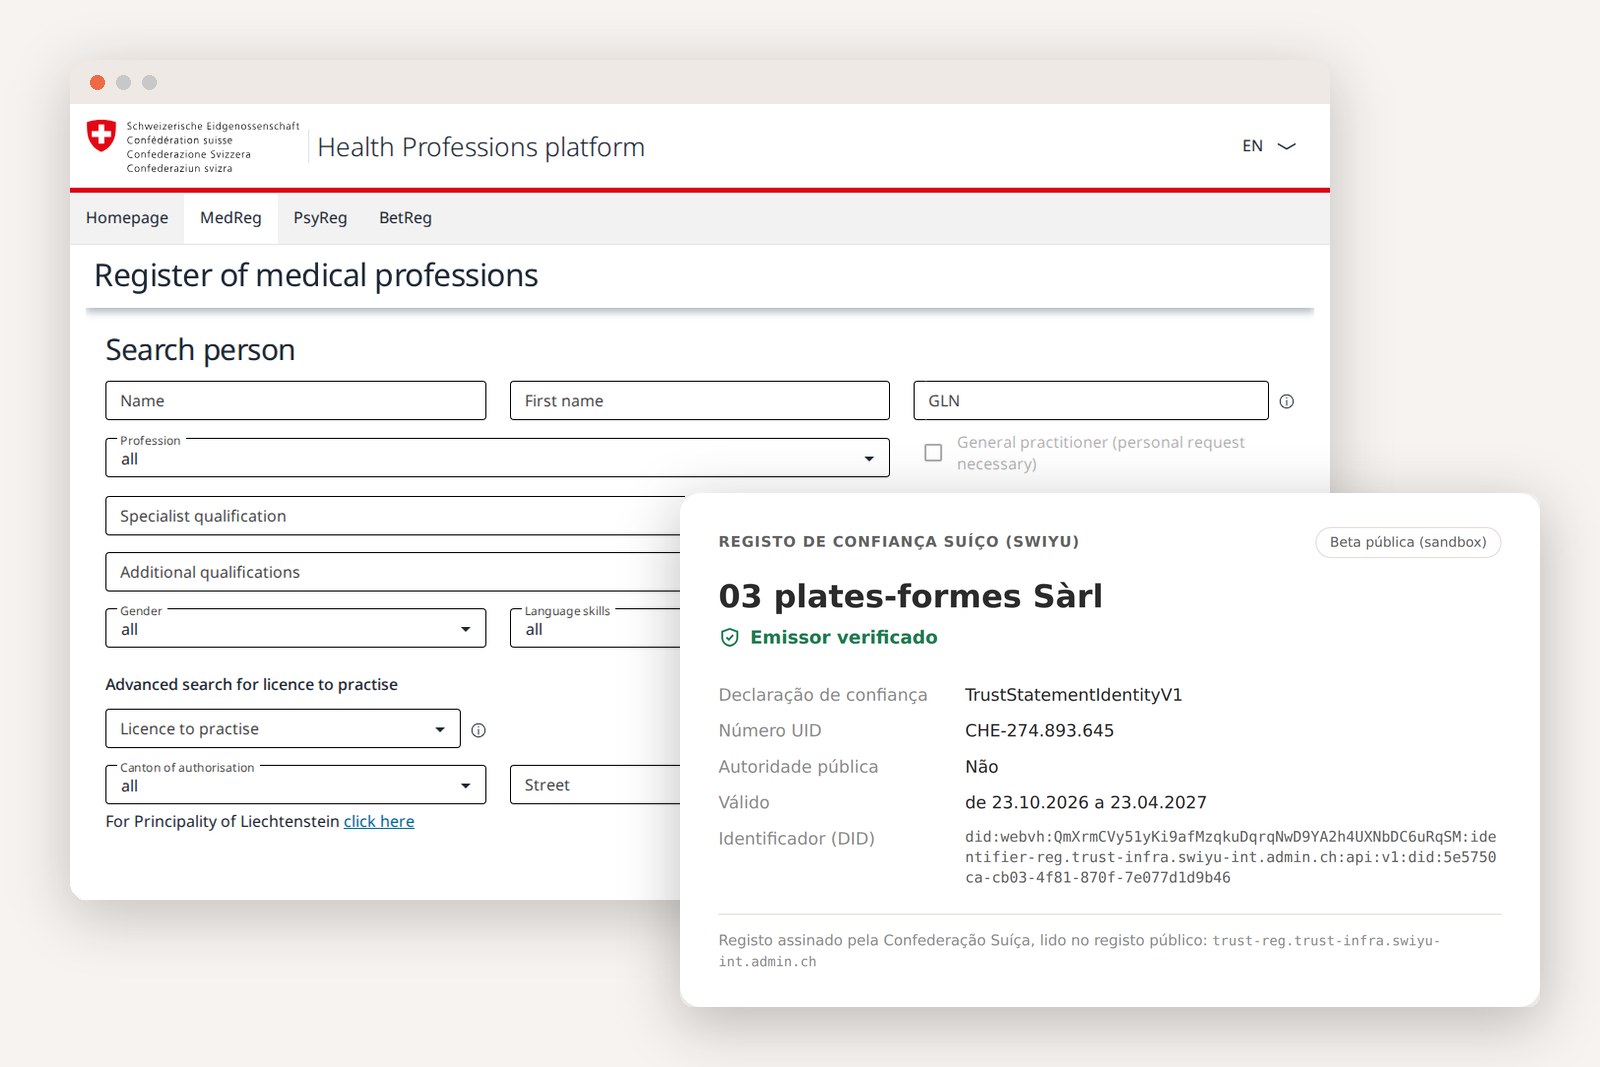Click the UID value CHE-274.893.645
Screen dimensions: 1600x1067
click(1039, 731)
